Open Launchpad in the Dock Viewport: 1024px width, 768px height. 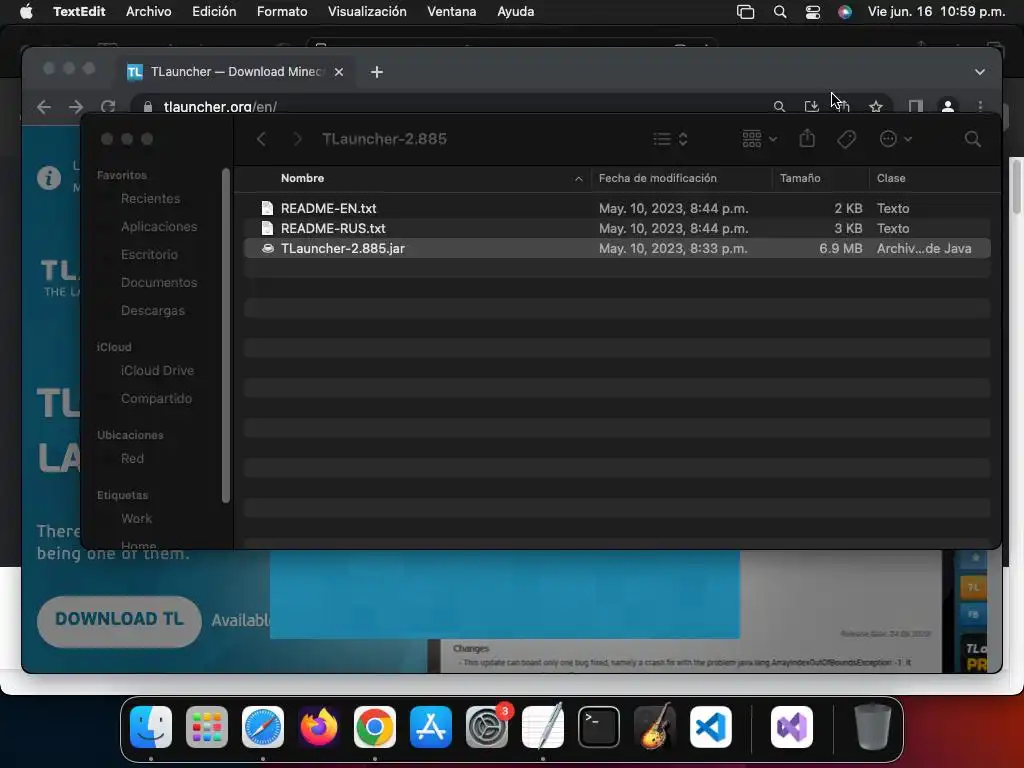click(x=207, y=727)
